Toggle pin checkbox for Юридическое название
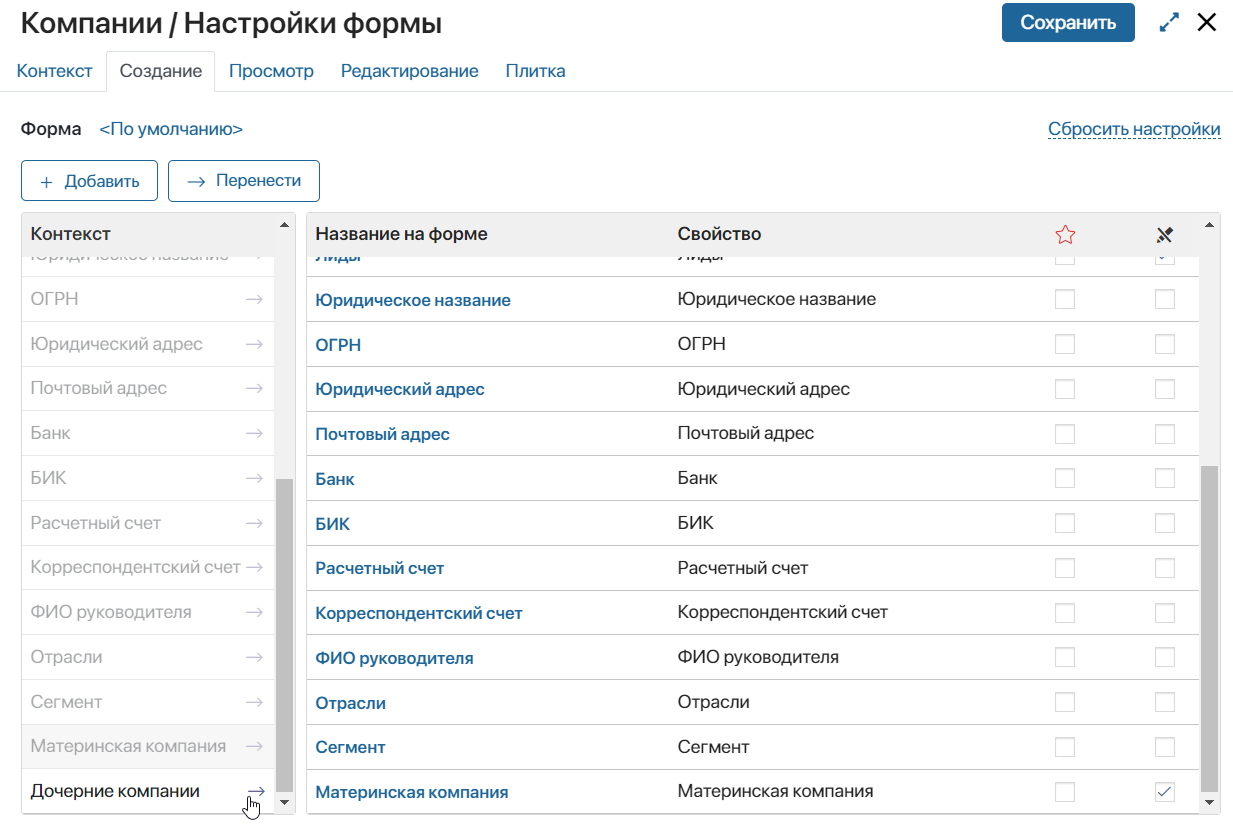1233x824 pixels. [1165, 299]
